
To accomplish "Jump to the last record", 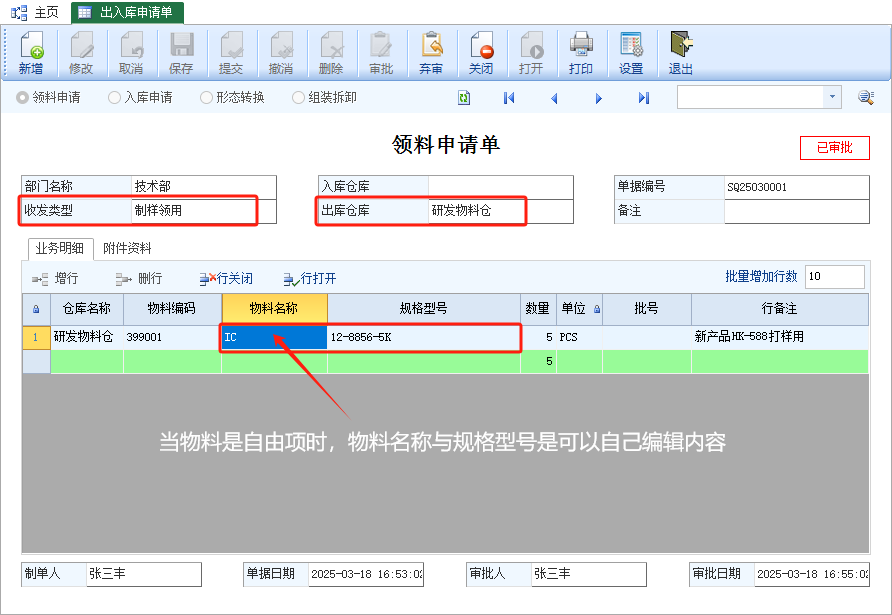I will [643, 98].
